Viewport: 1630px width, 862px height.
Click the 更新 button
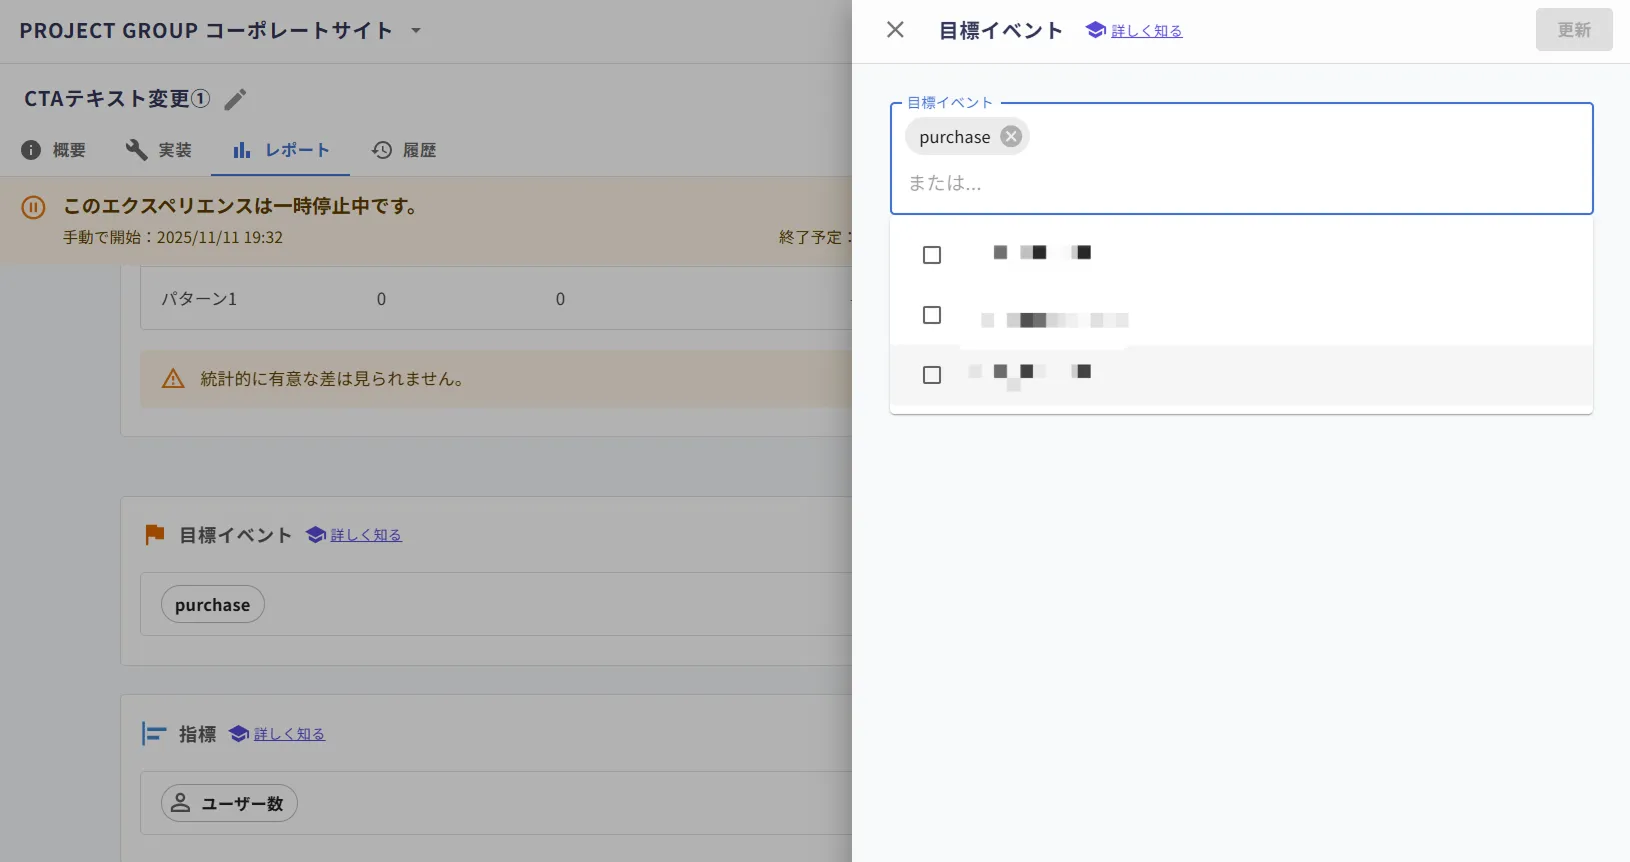coord(1574,30)
